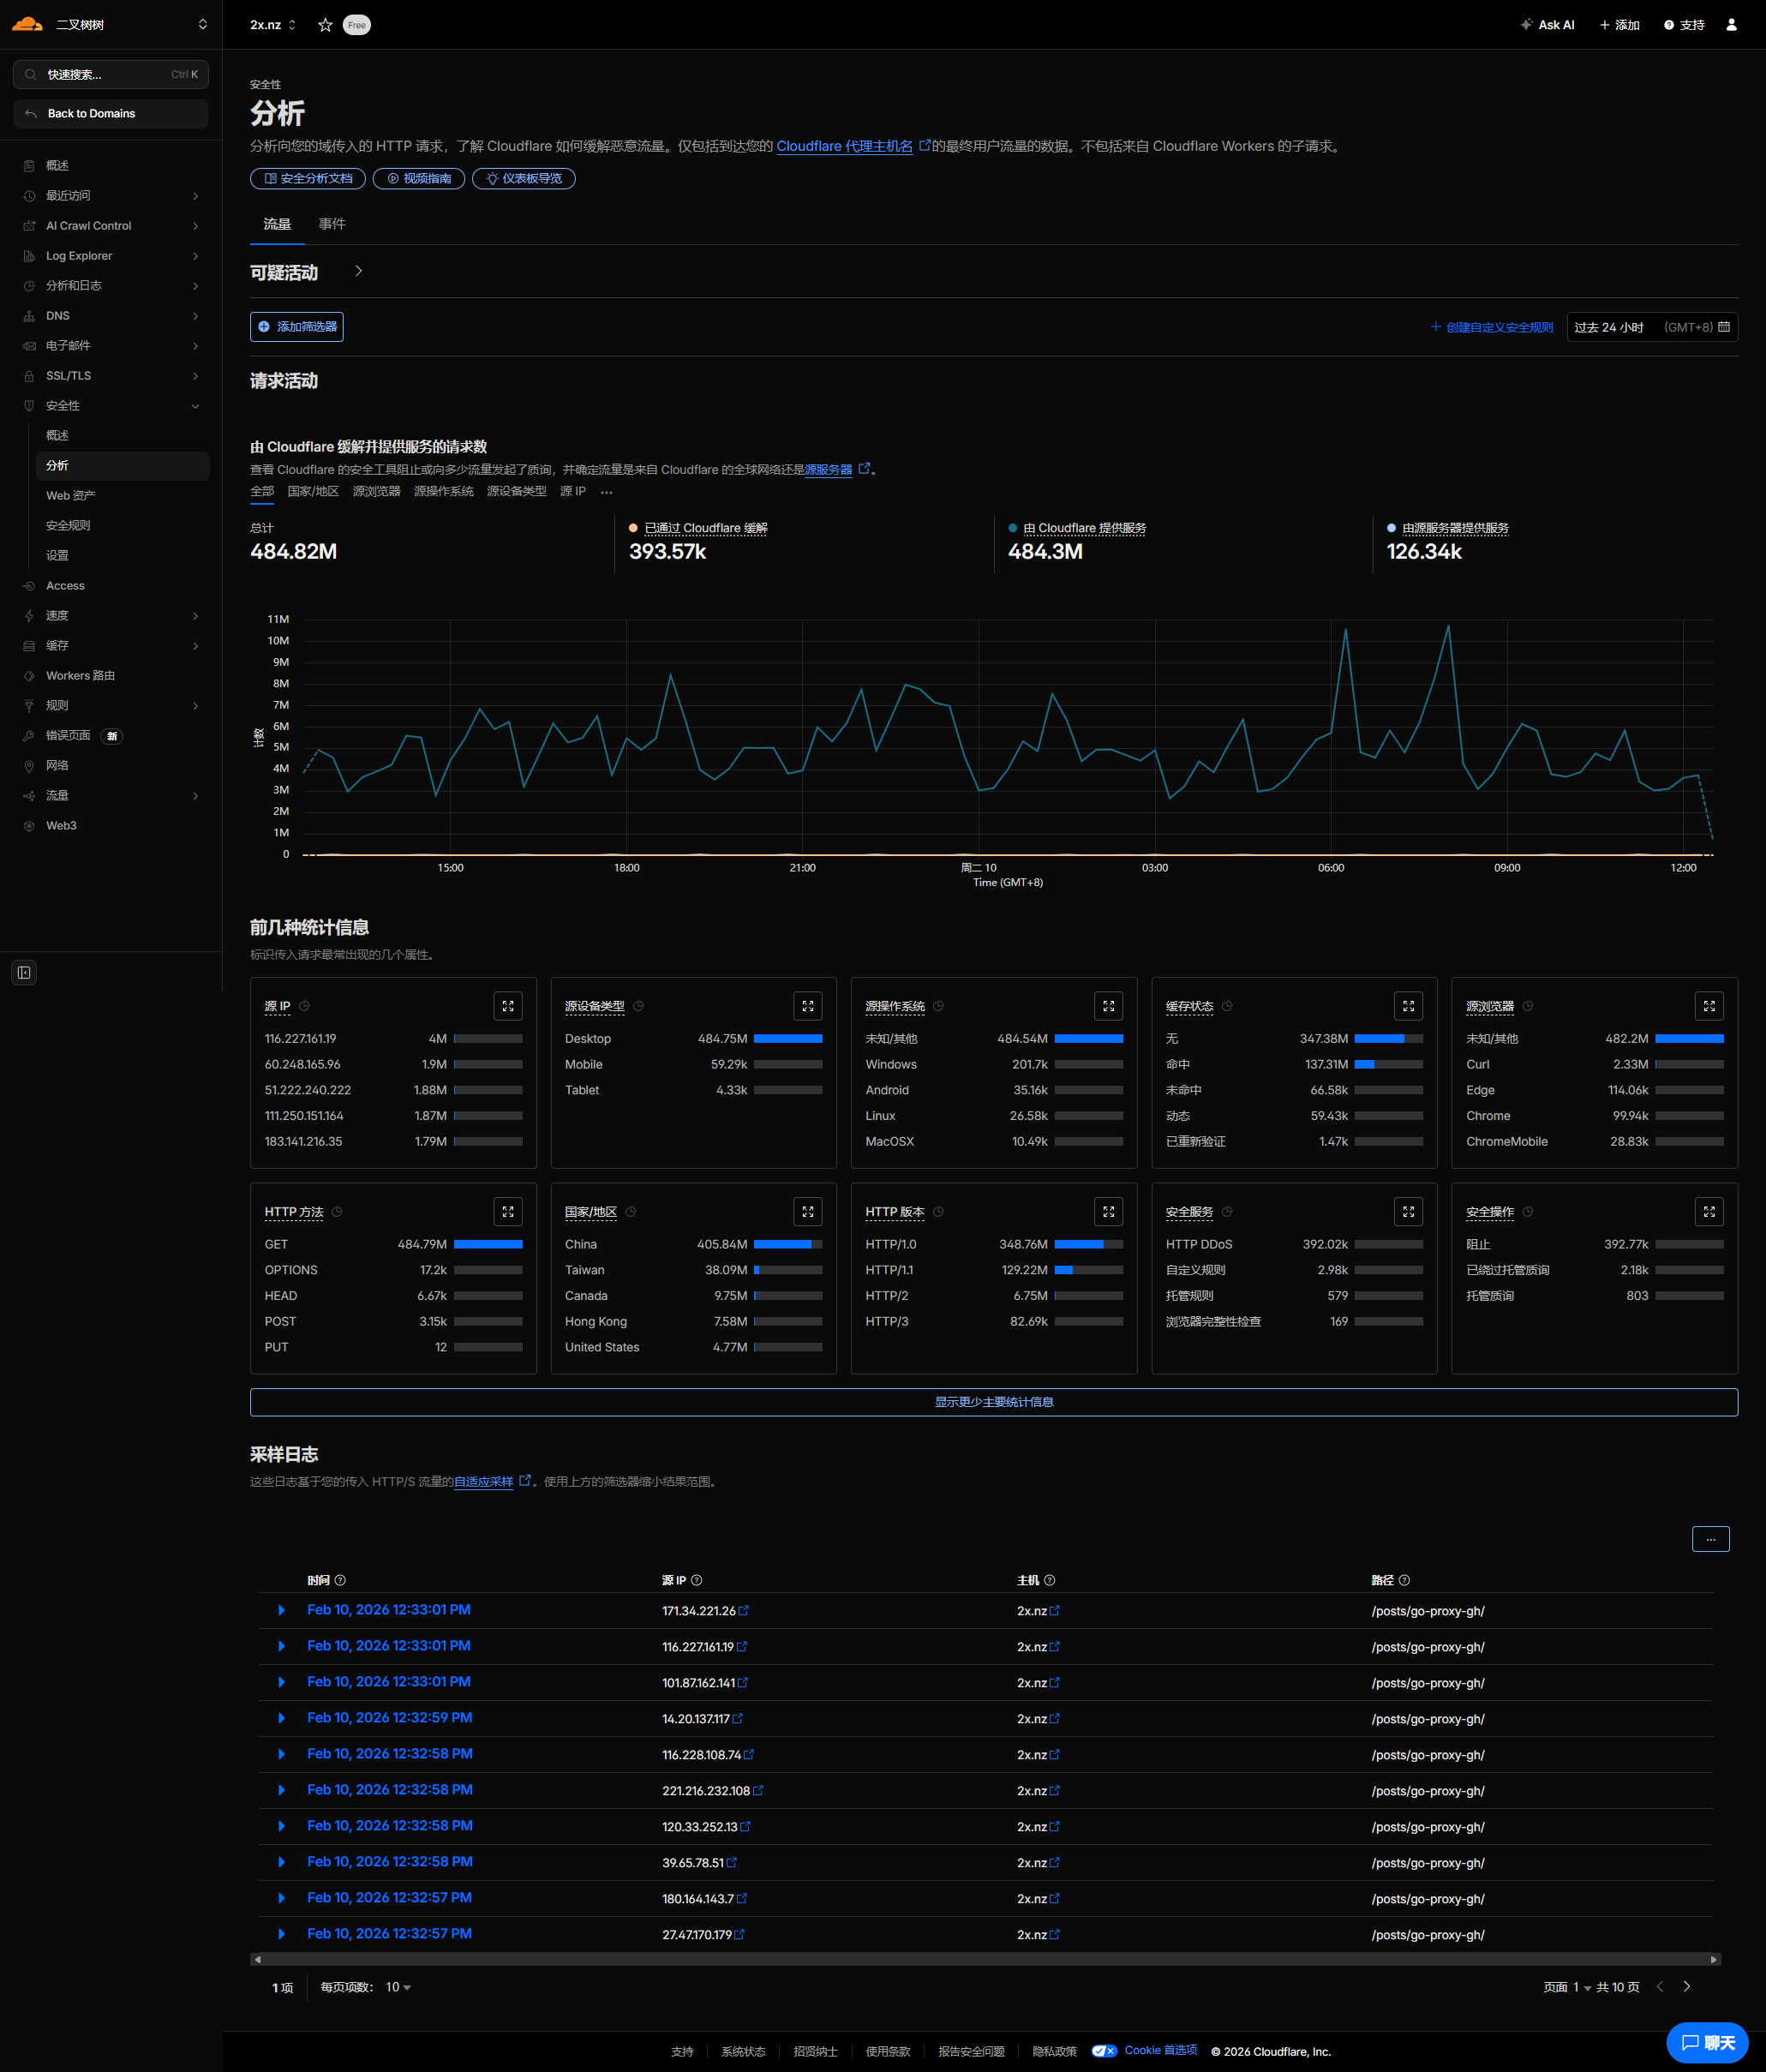This screenshot has width=1766, height=2072.
Task: Toggle the 已通过 Cloudflare 缓解 legend series
Action: [705, 528]
